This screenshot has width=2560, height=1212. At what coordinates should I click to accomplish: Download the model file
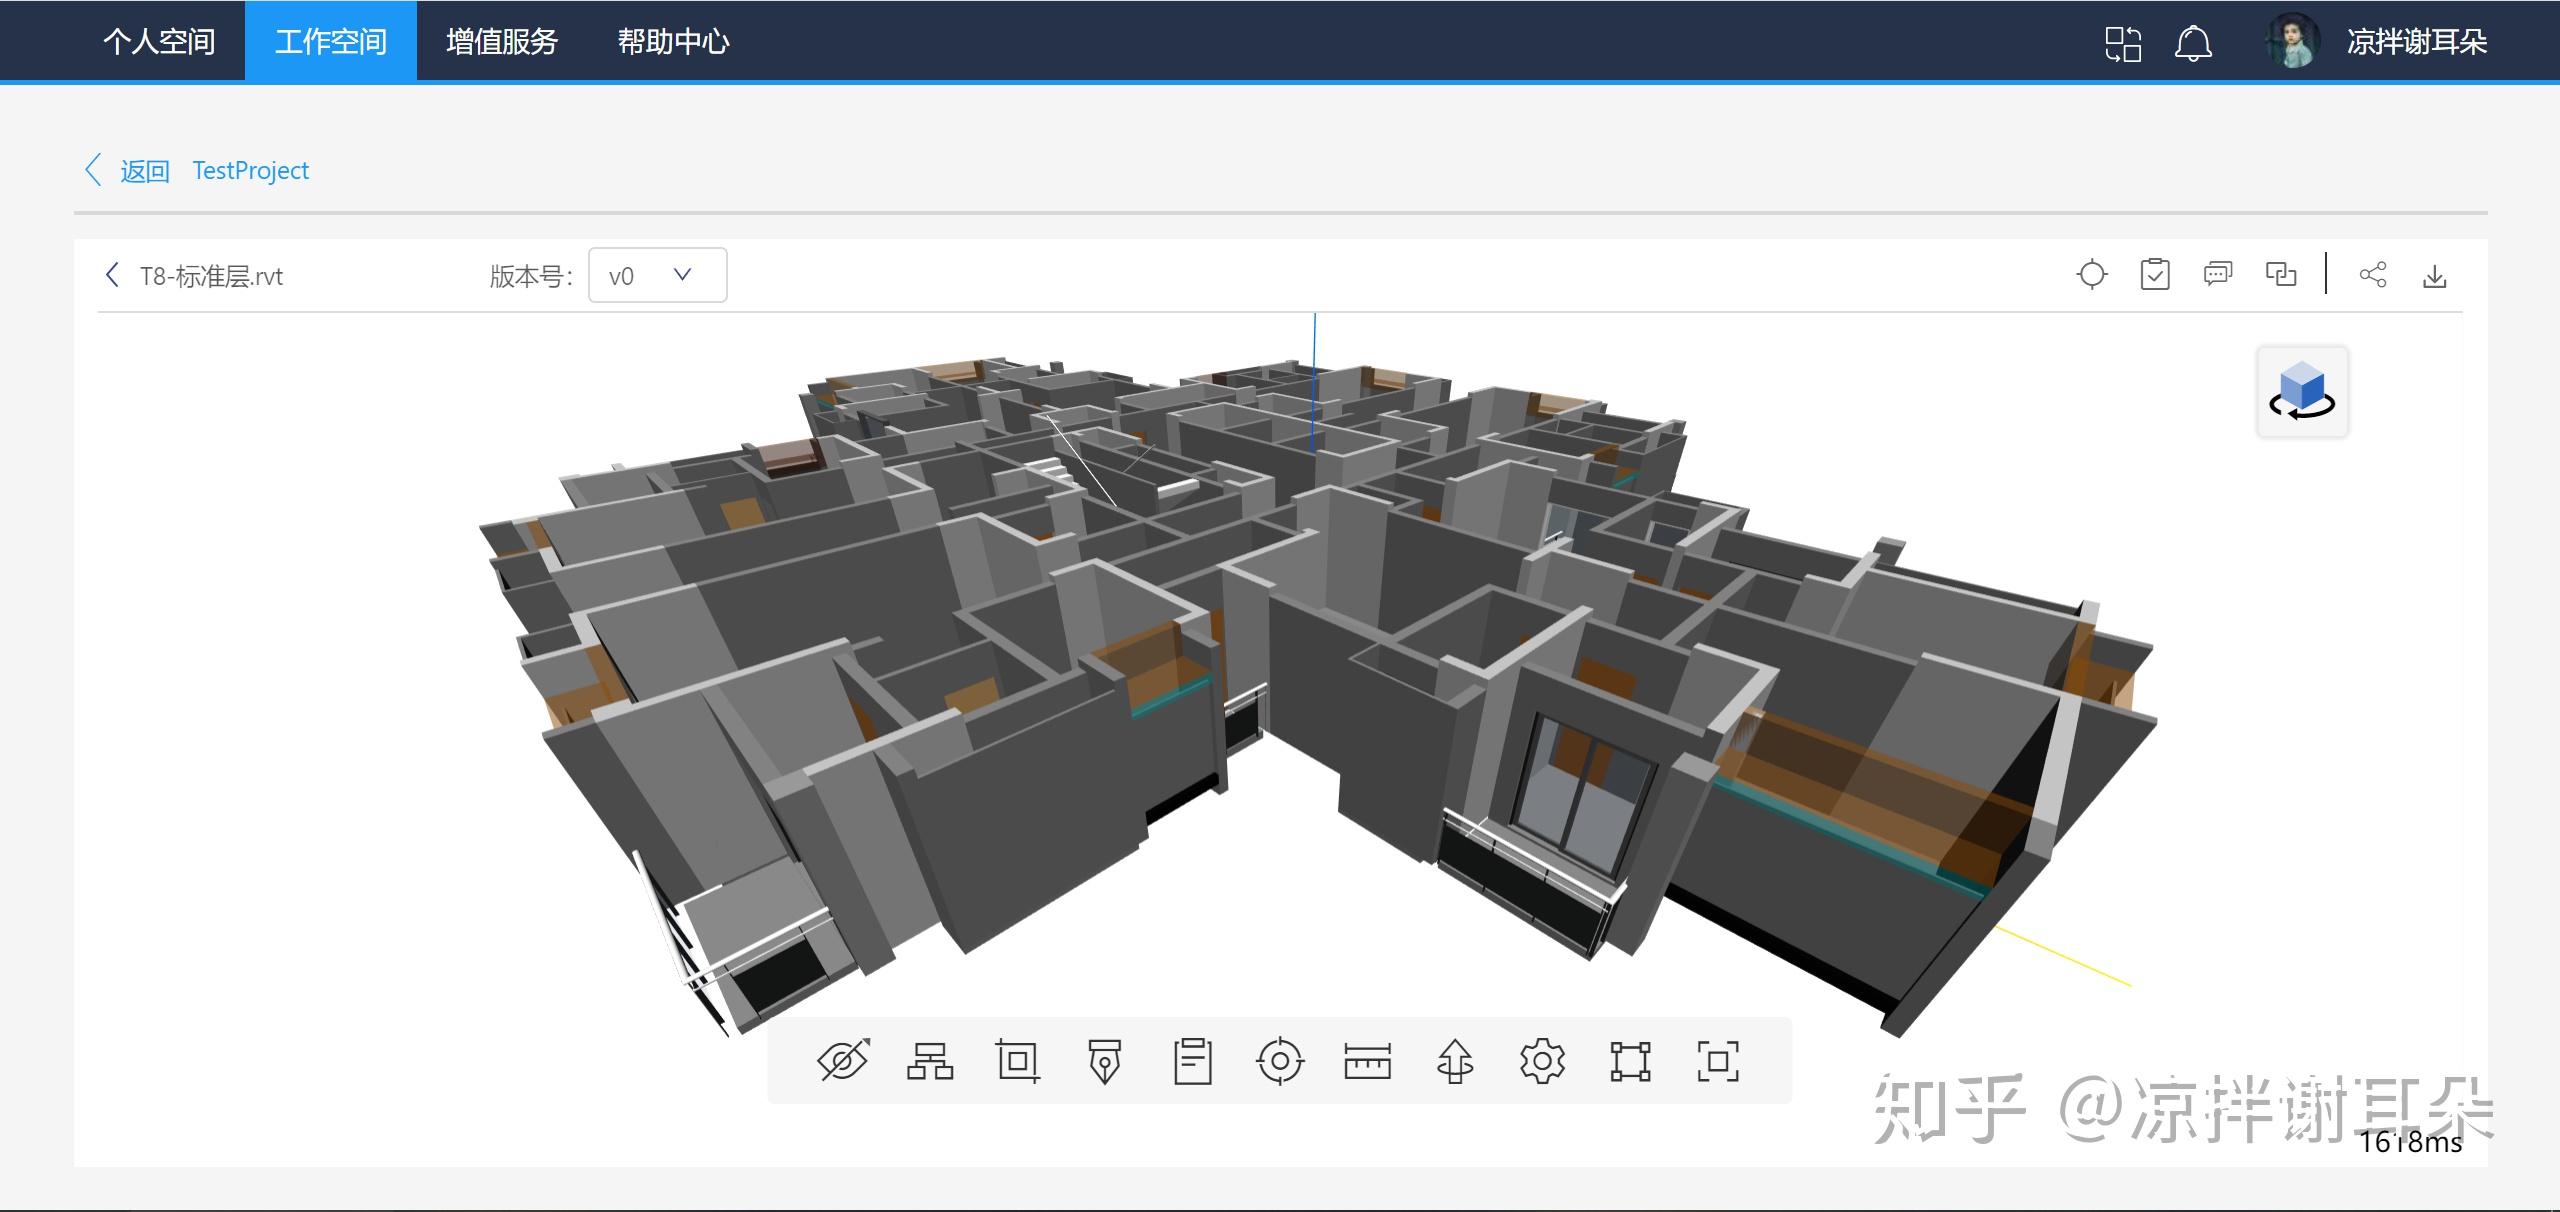(2435, 275)
